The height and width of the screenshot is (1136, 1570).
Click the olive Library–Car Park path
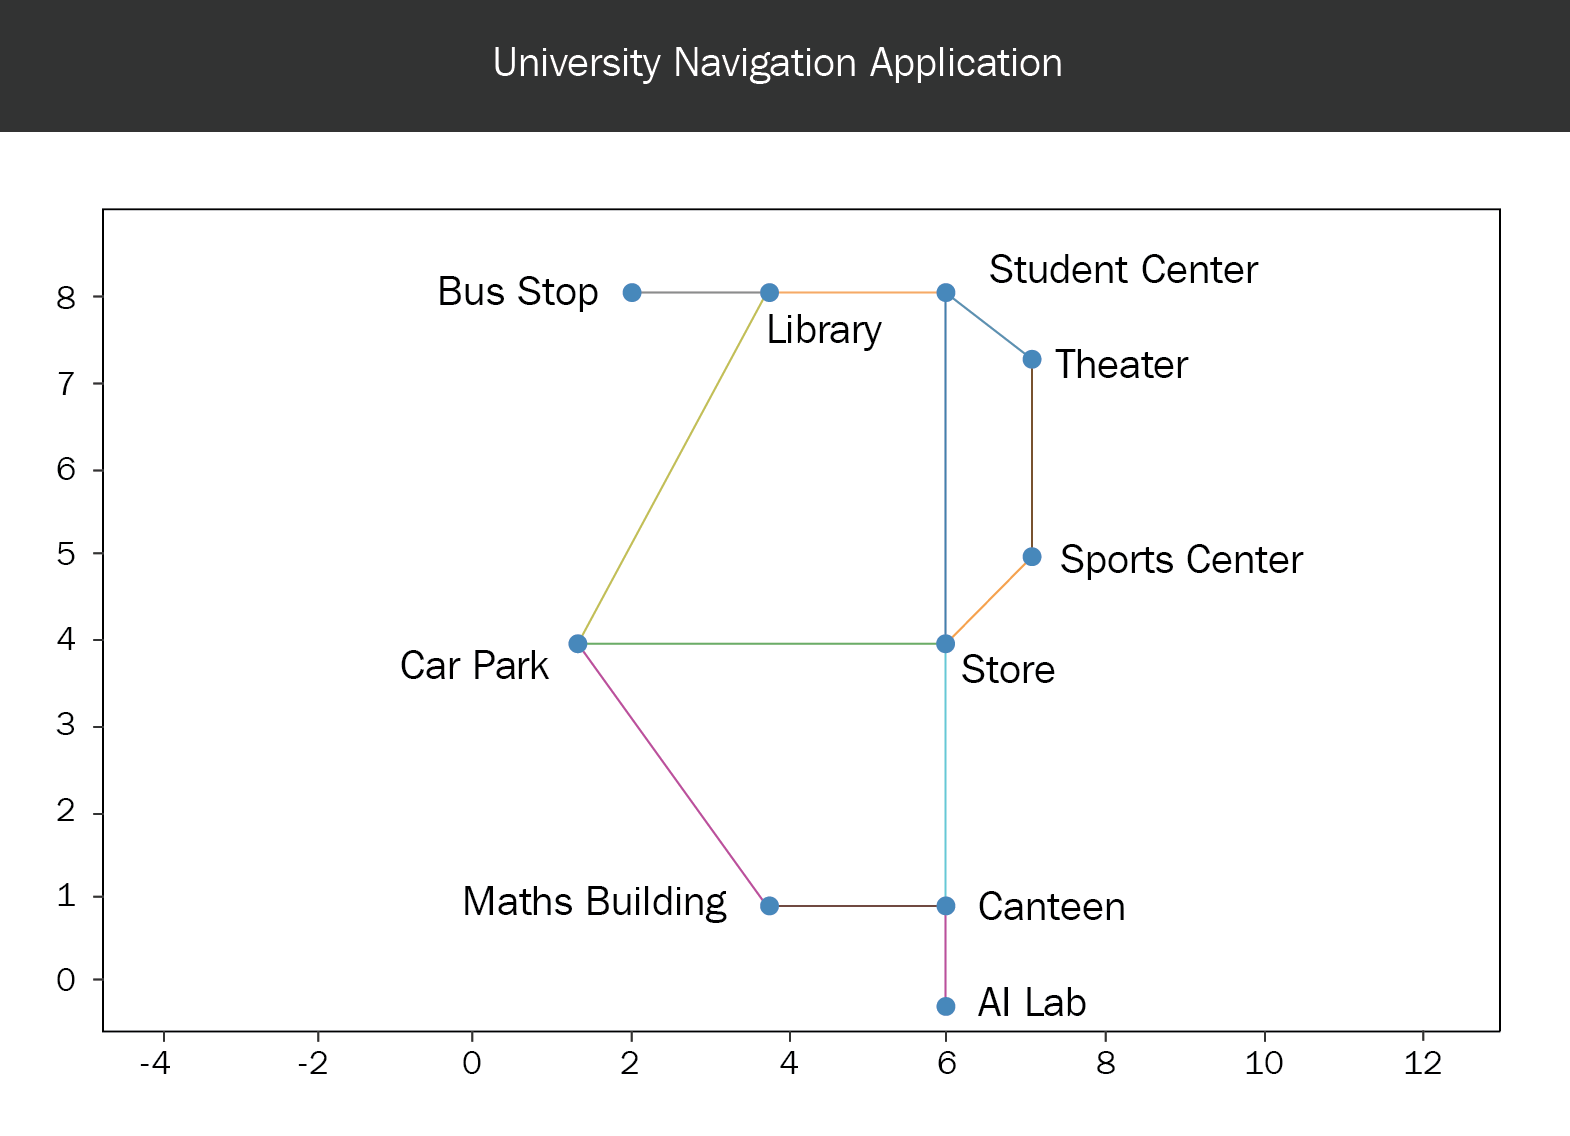point(673,468)
